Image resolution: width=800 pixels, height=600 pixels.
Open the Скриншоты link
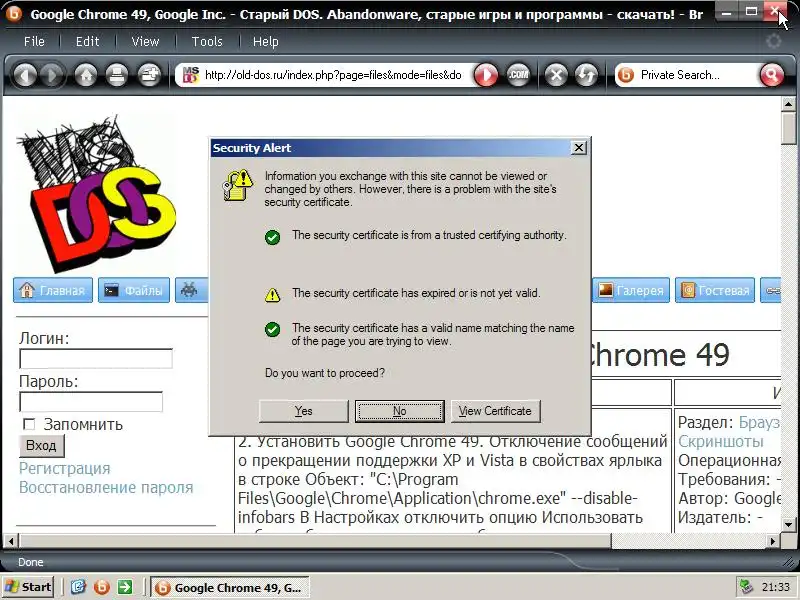click(720, 441)
